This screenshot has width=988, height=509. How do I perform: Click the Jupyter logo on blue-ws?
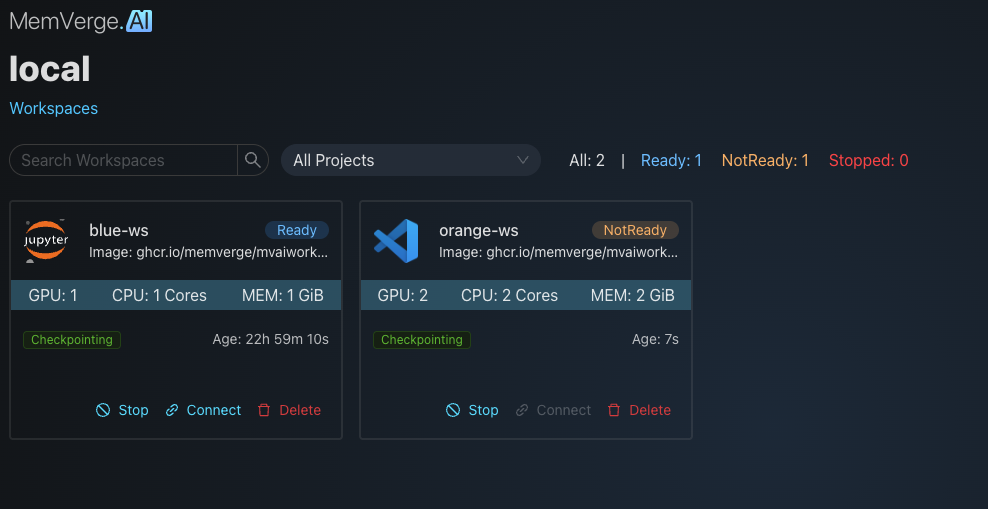point(46,241)
